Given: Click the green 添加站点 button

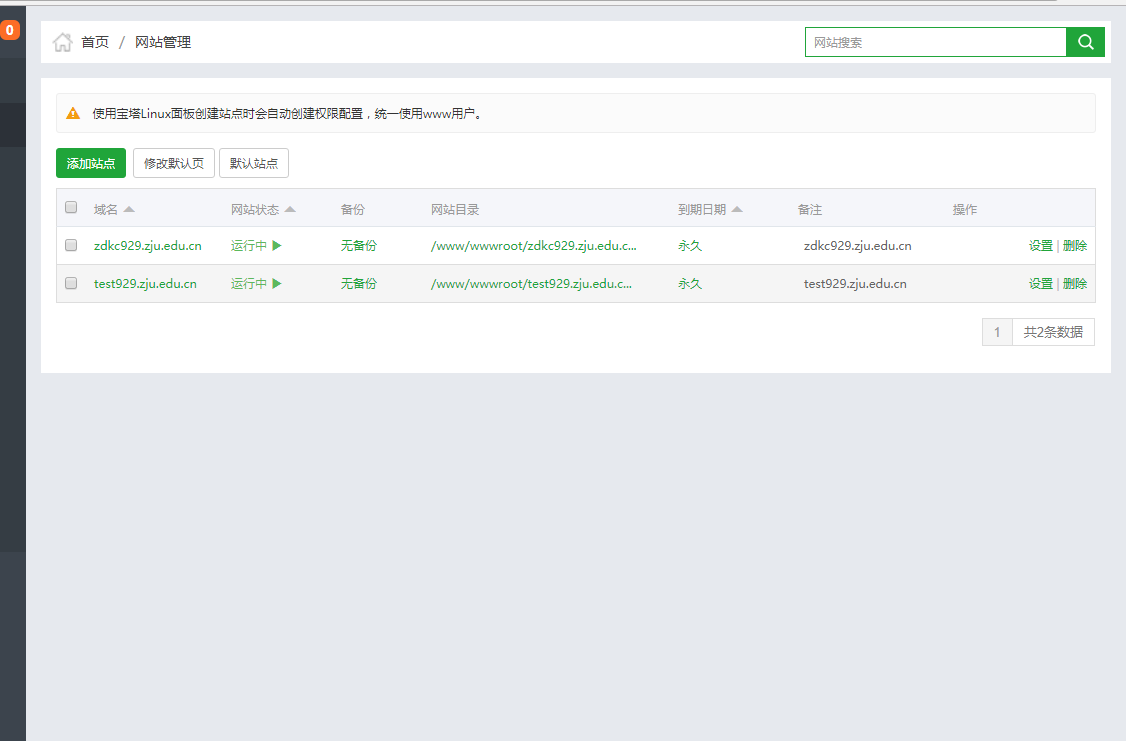Looking at the screenshot, I should tap(91, 163).
